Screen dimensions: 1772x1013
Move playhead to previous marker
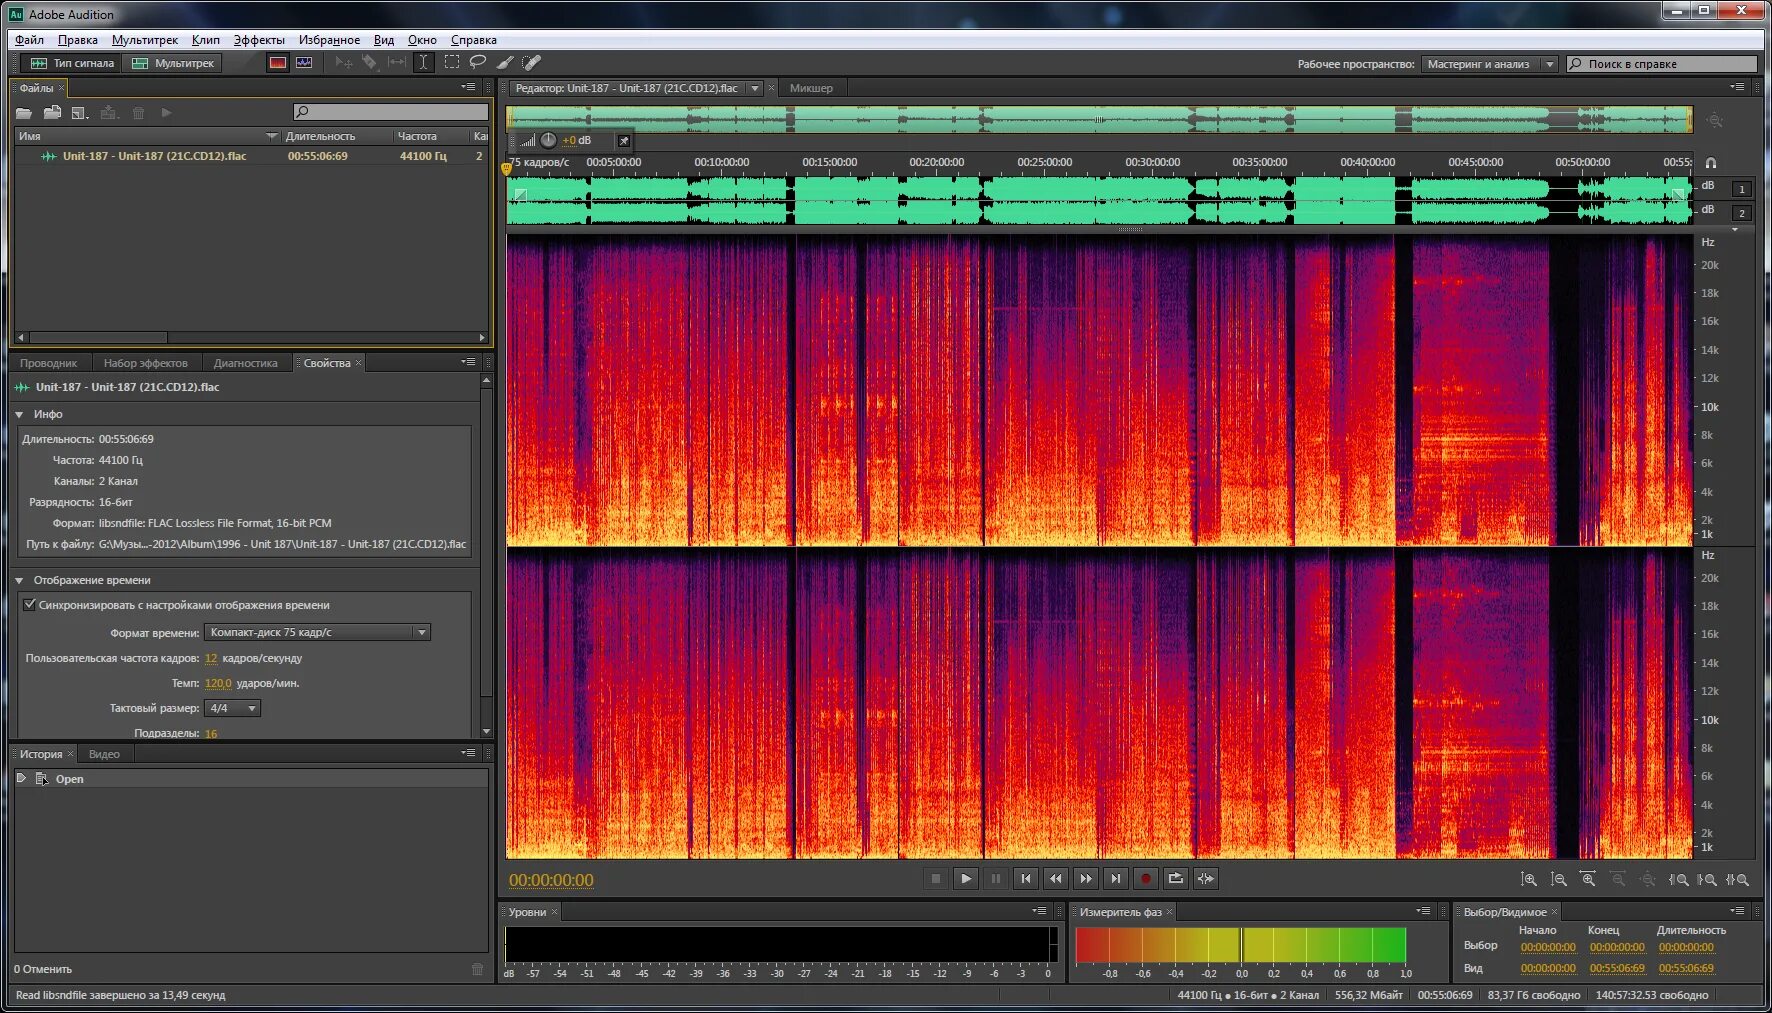[1026, 879]
